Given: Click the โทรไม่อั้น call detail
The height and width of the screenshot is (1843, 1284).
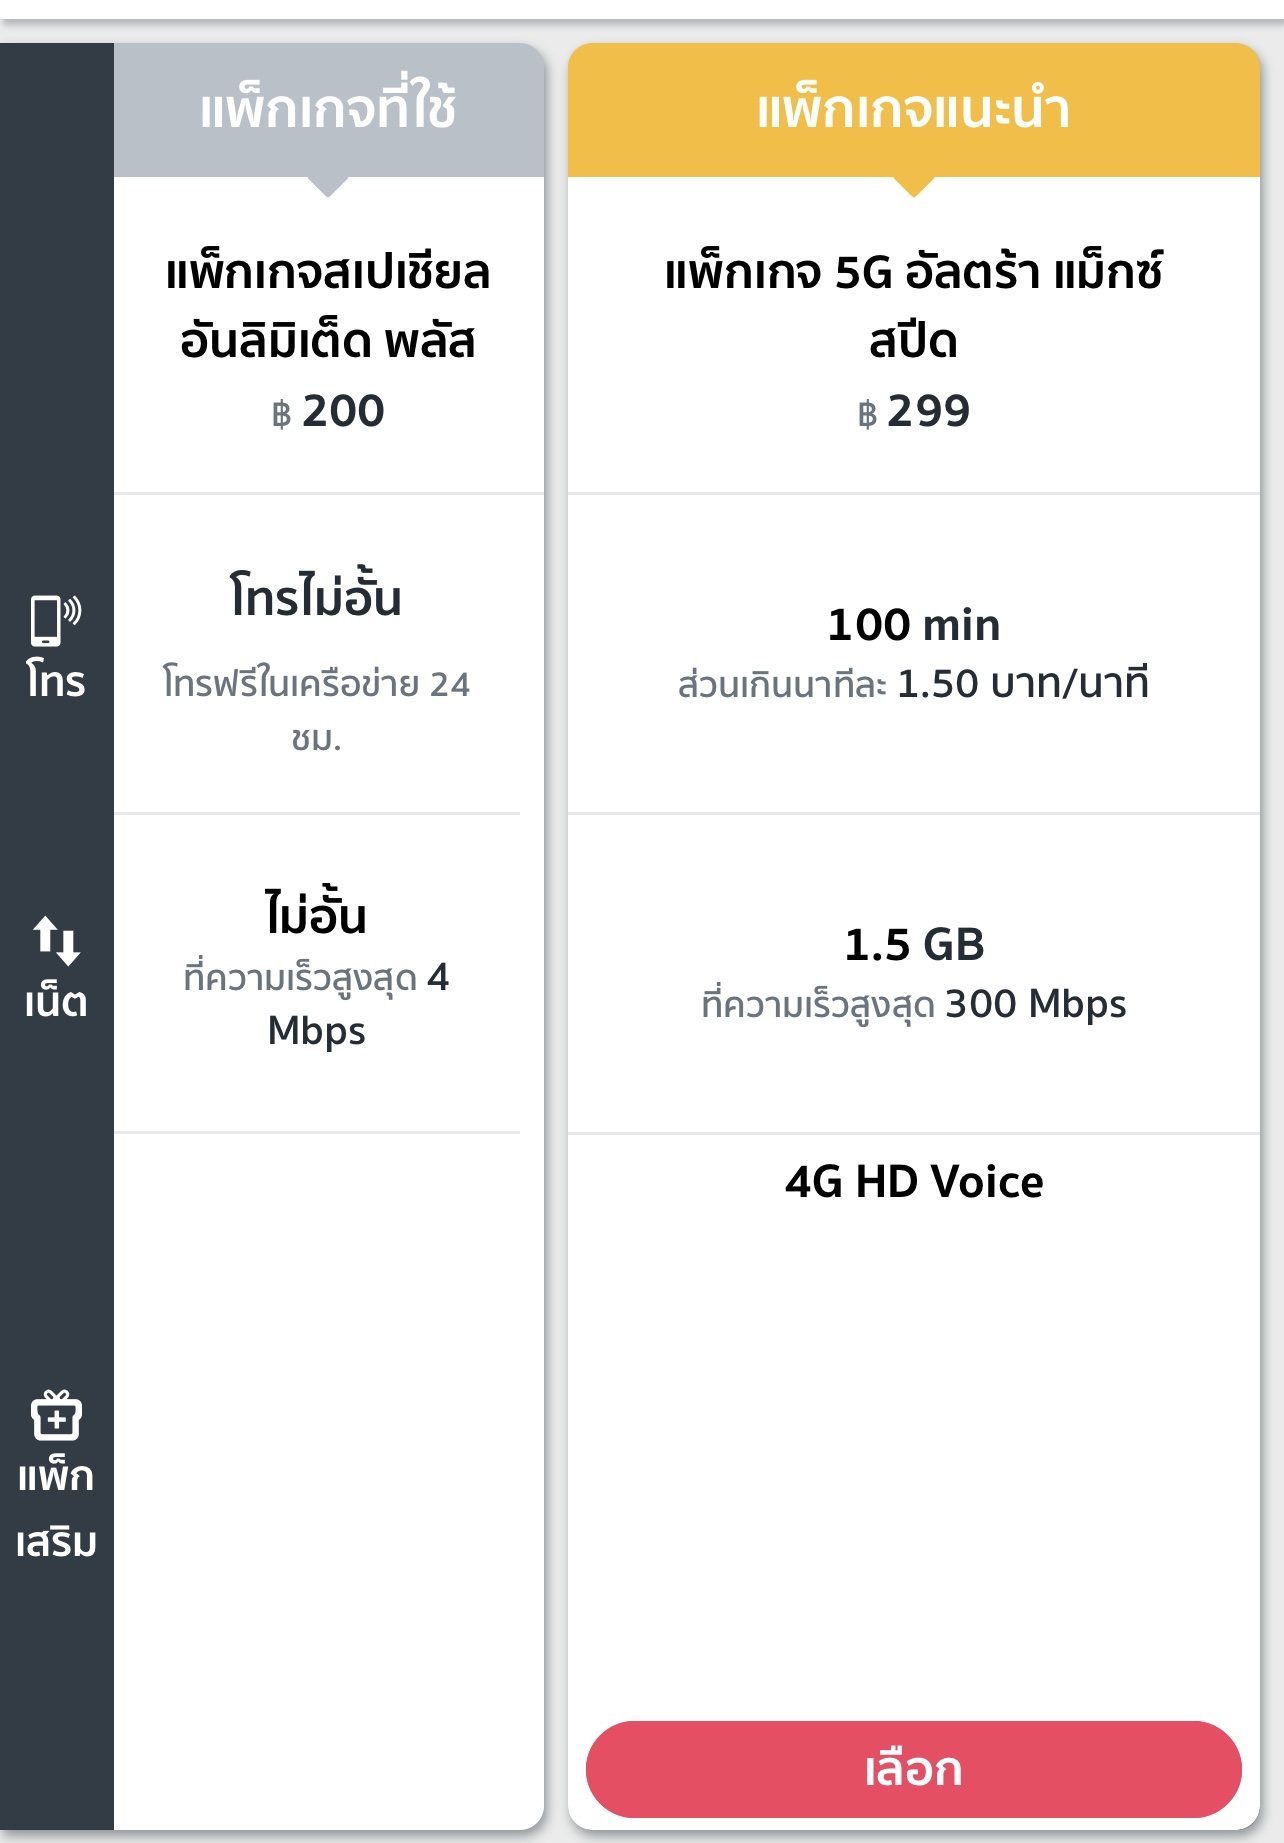Looking at the screenshot, I should pos(316,596).
